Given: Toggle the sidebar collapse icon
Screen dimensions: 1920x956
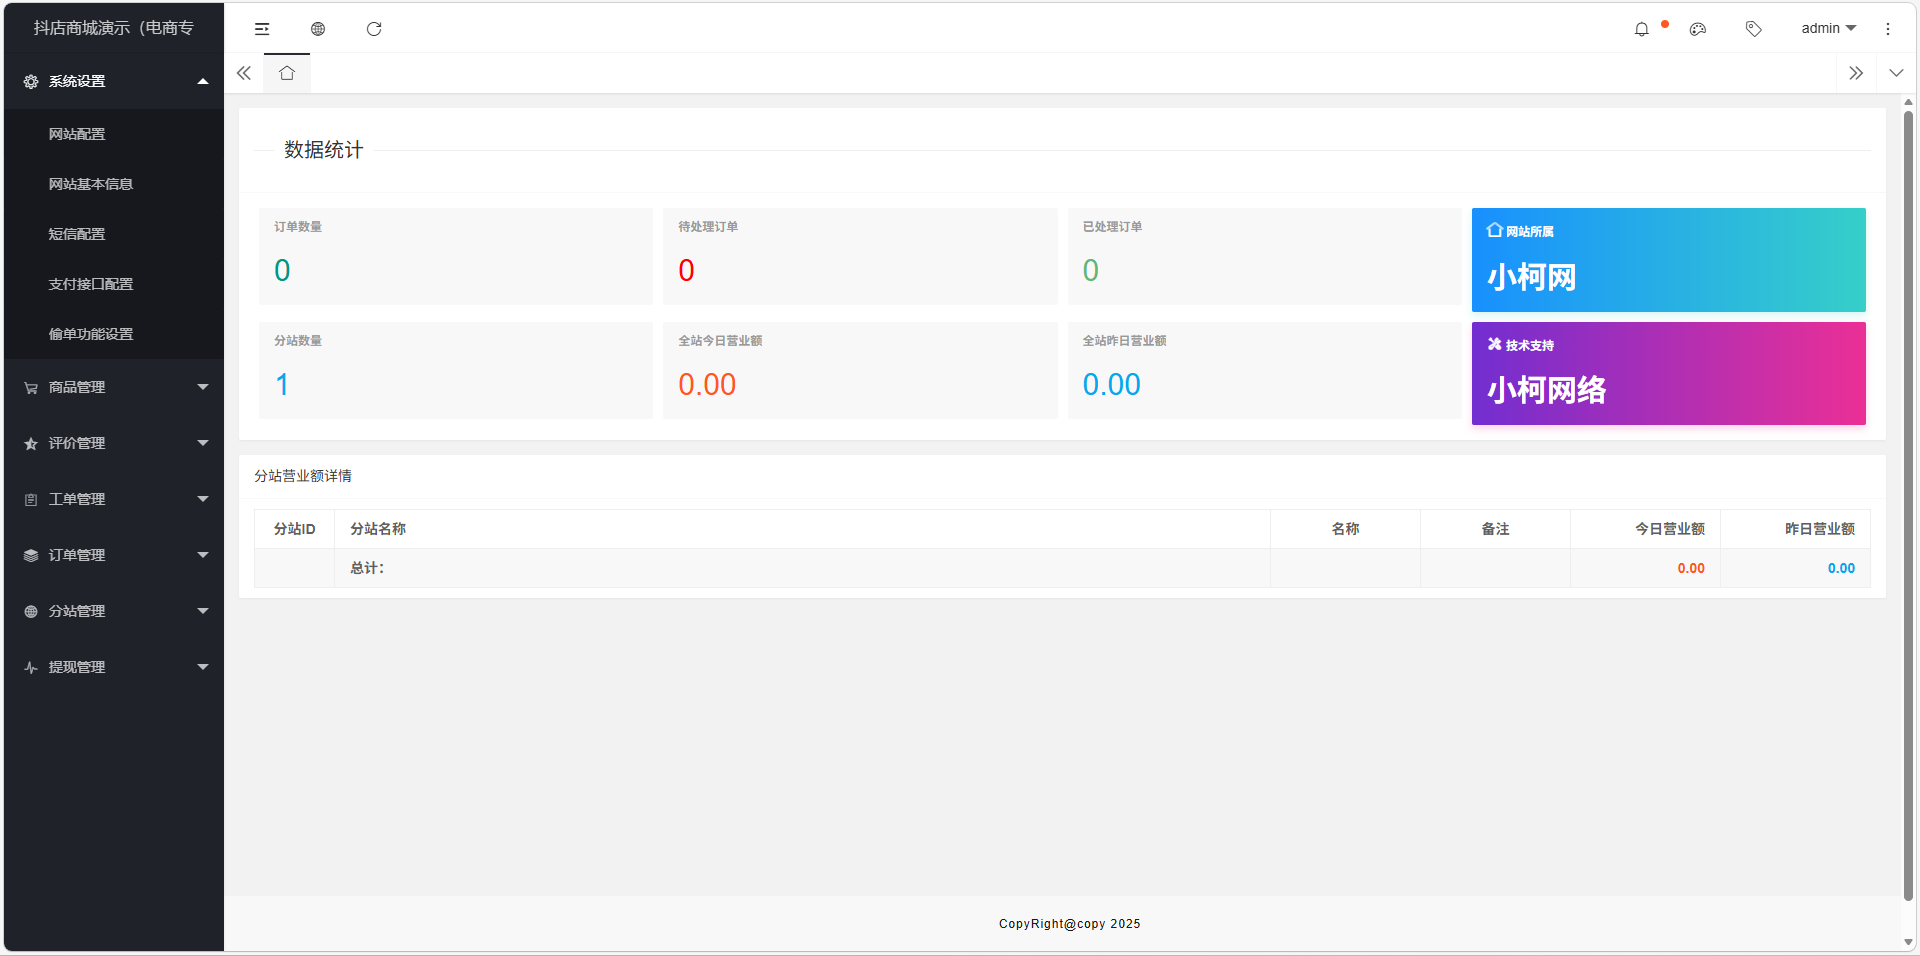Looking at the screenshot, I should [262, 29].
